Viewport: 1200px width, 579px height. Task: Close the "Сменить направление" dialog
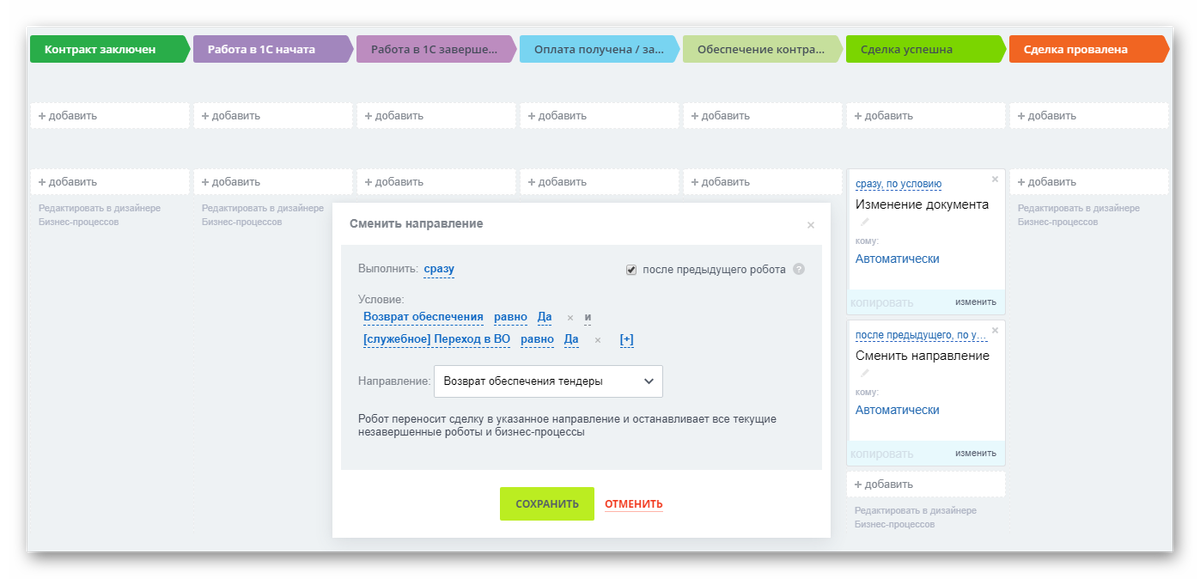(811, 225)
